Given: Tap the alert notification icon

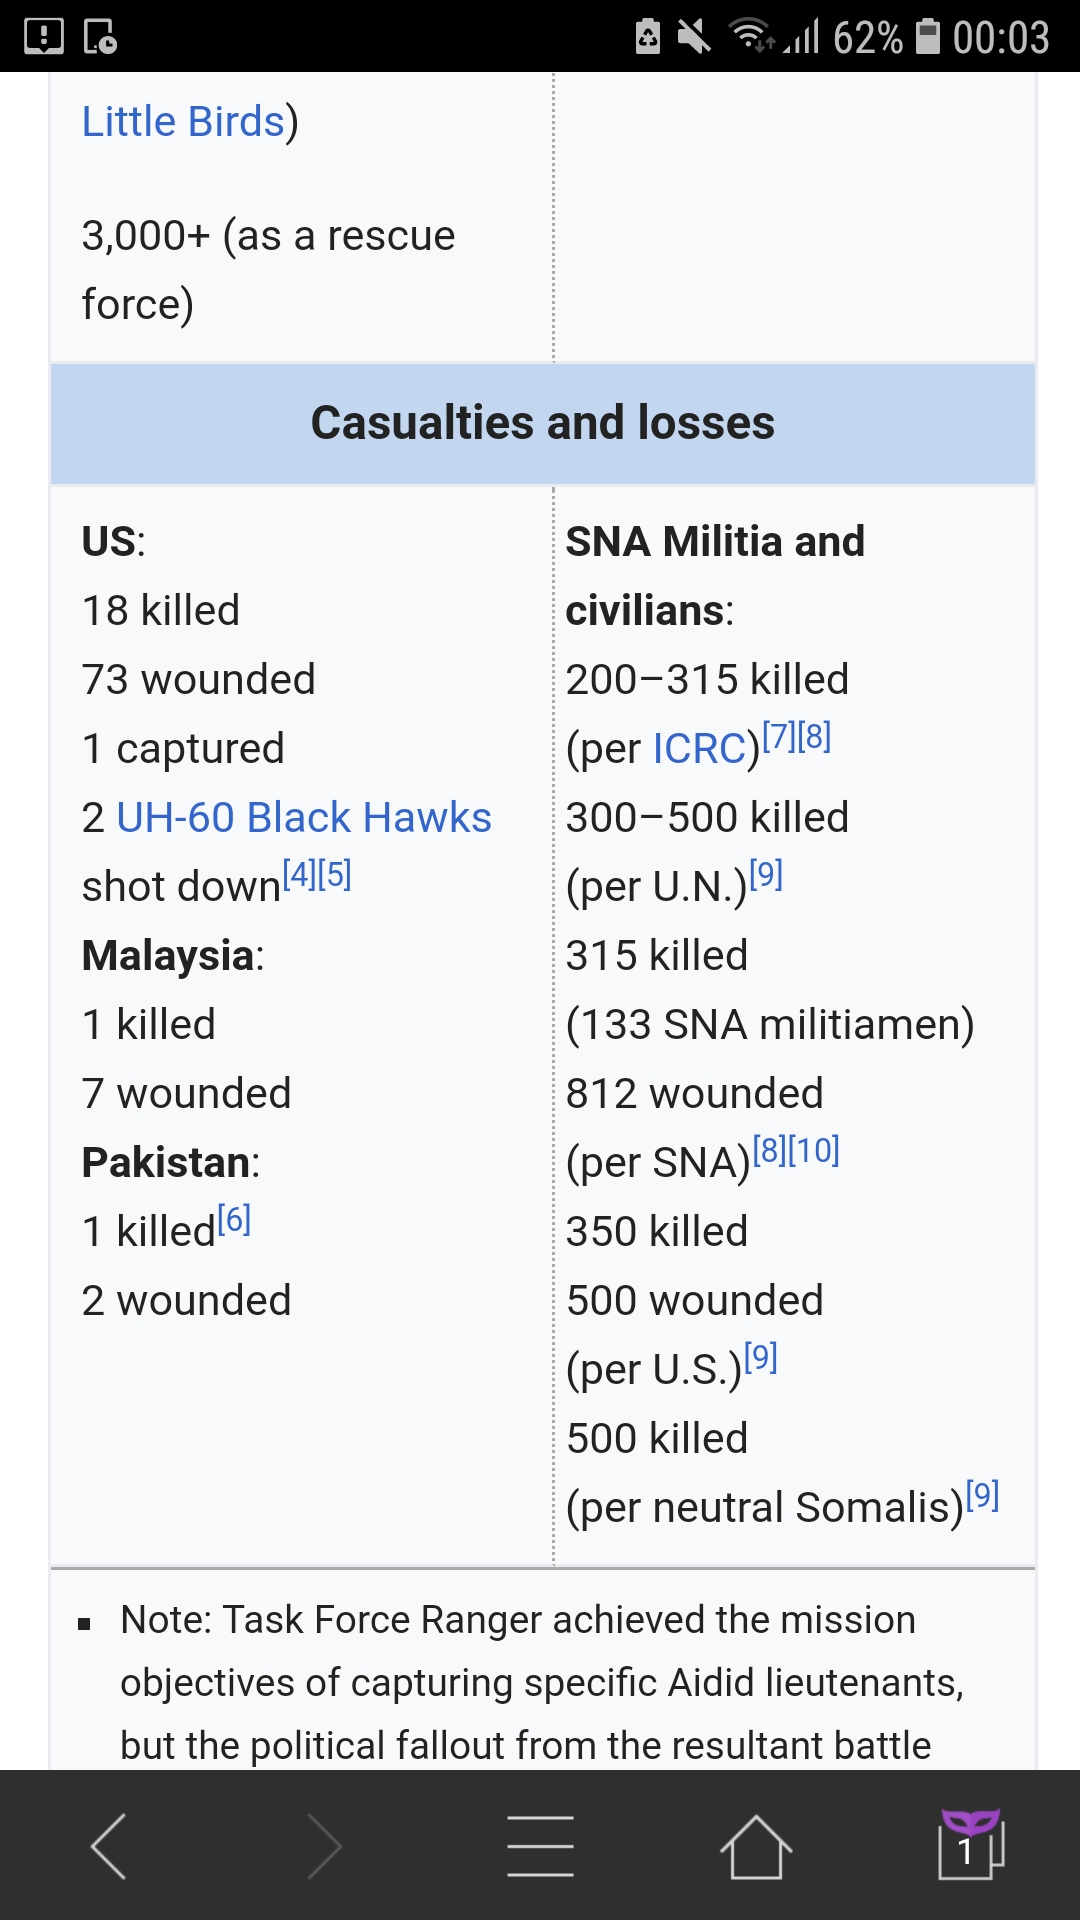Looking at the screenshot, I should pos(43,37).
